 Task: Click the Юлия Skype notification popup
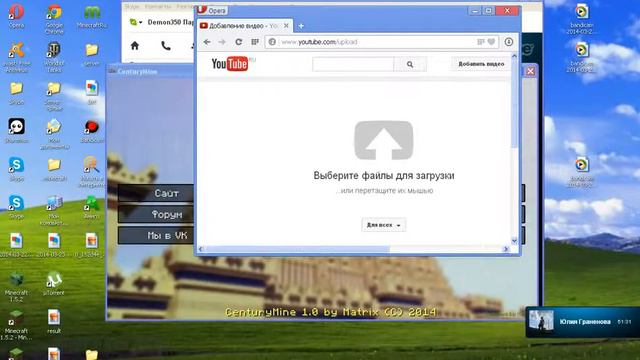[582, 322]
